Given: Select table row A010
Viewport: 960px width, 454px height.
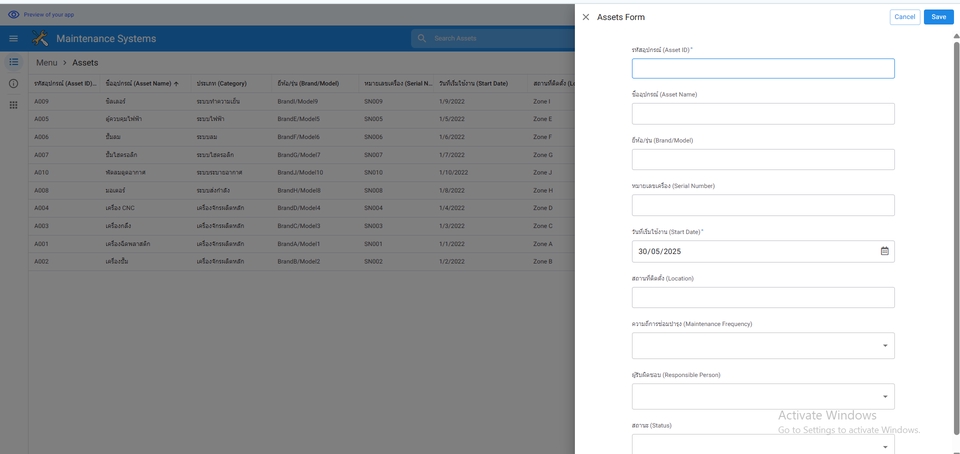Looking at the screenshot, I should point(302,173).
